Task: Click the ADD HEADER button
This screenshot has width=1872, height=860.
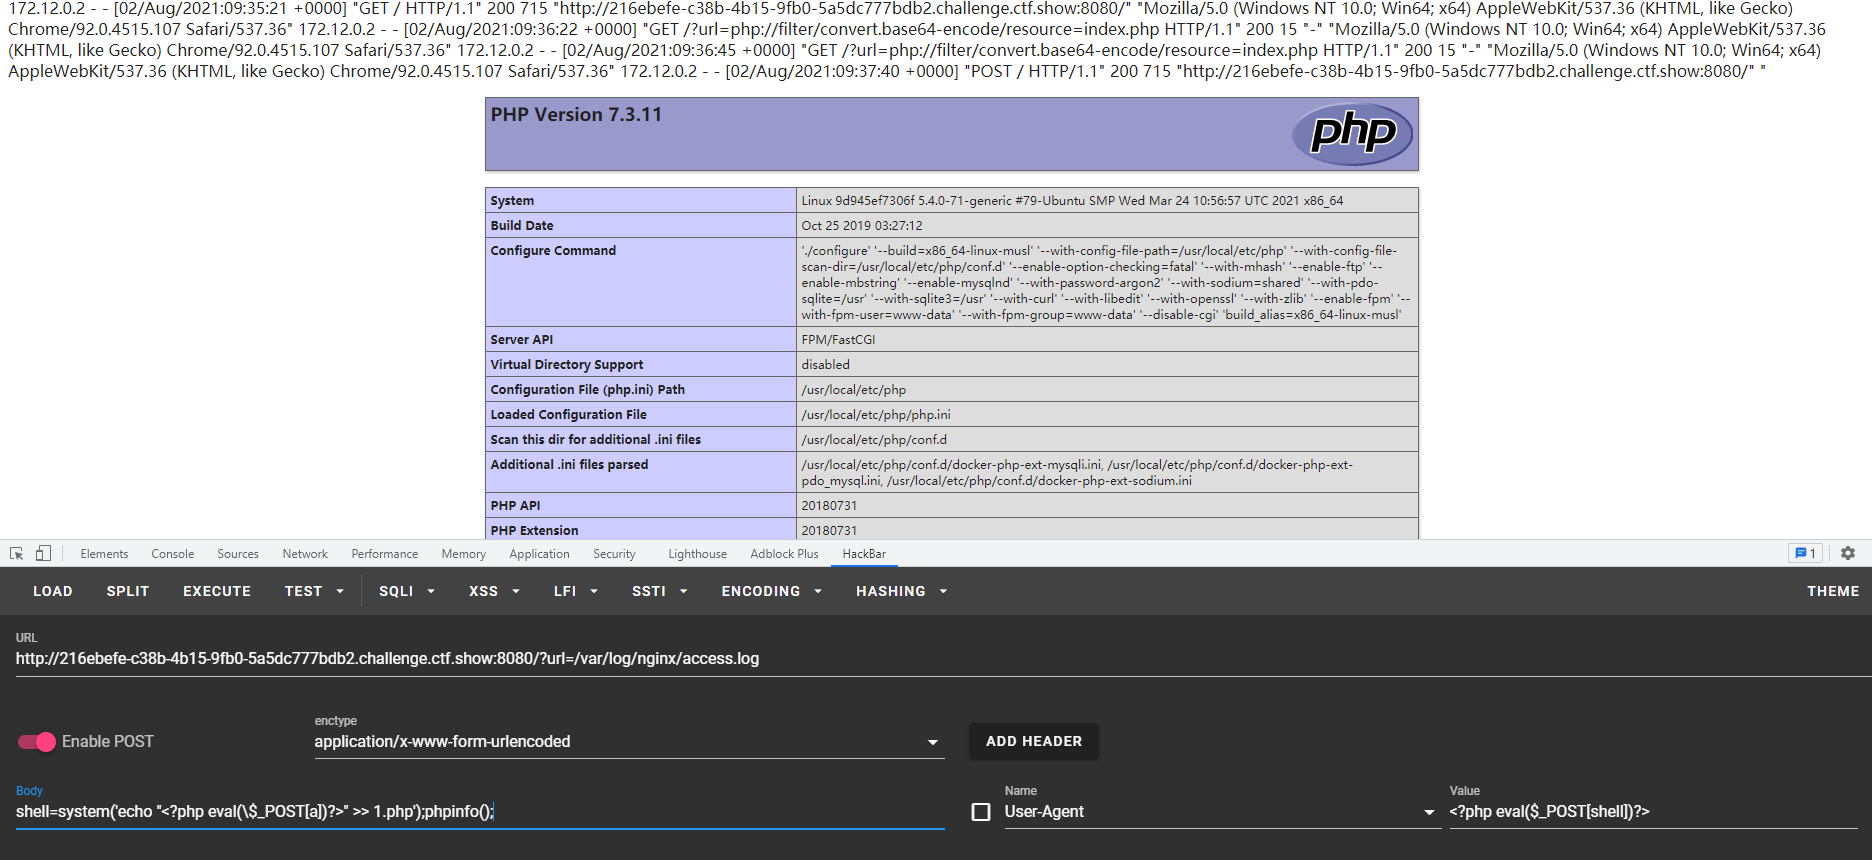Action: (x=1034, y=741)
